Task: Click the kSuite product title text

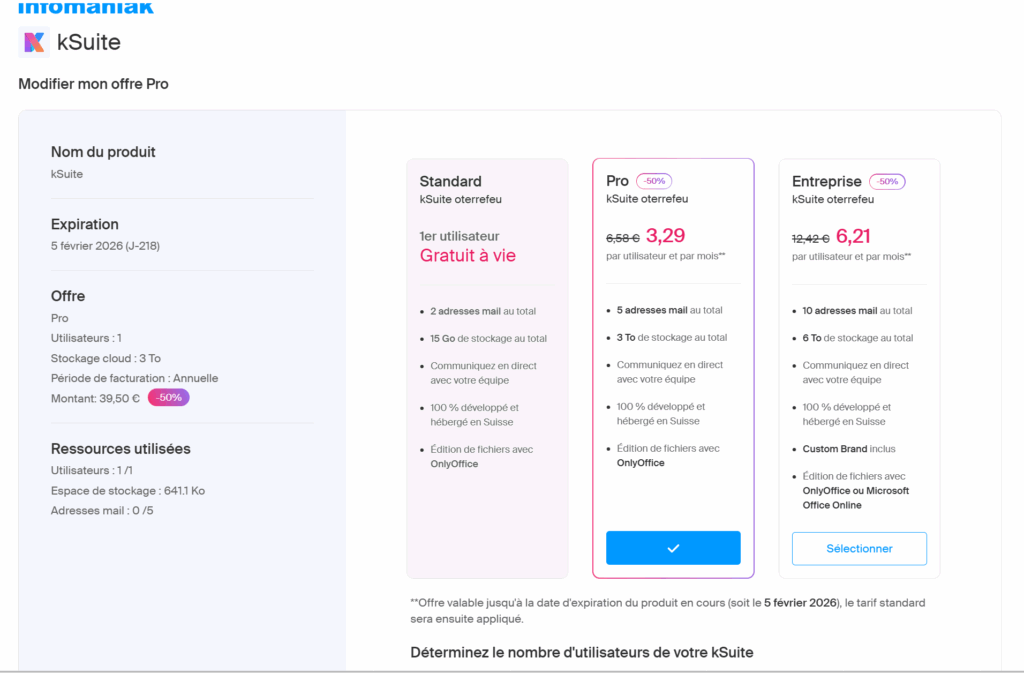Action: (89, 42)
